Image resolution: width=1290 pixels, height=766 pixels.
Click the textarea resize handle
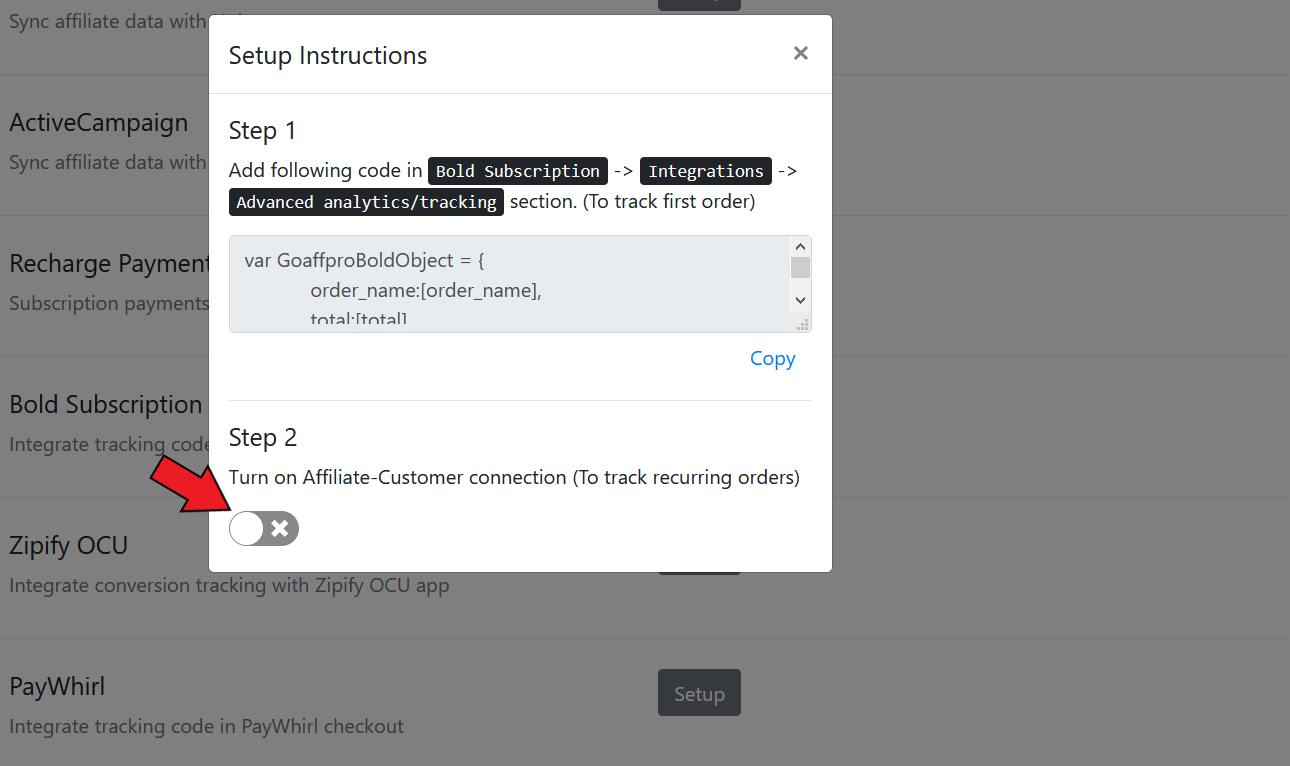[801, 324]
